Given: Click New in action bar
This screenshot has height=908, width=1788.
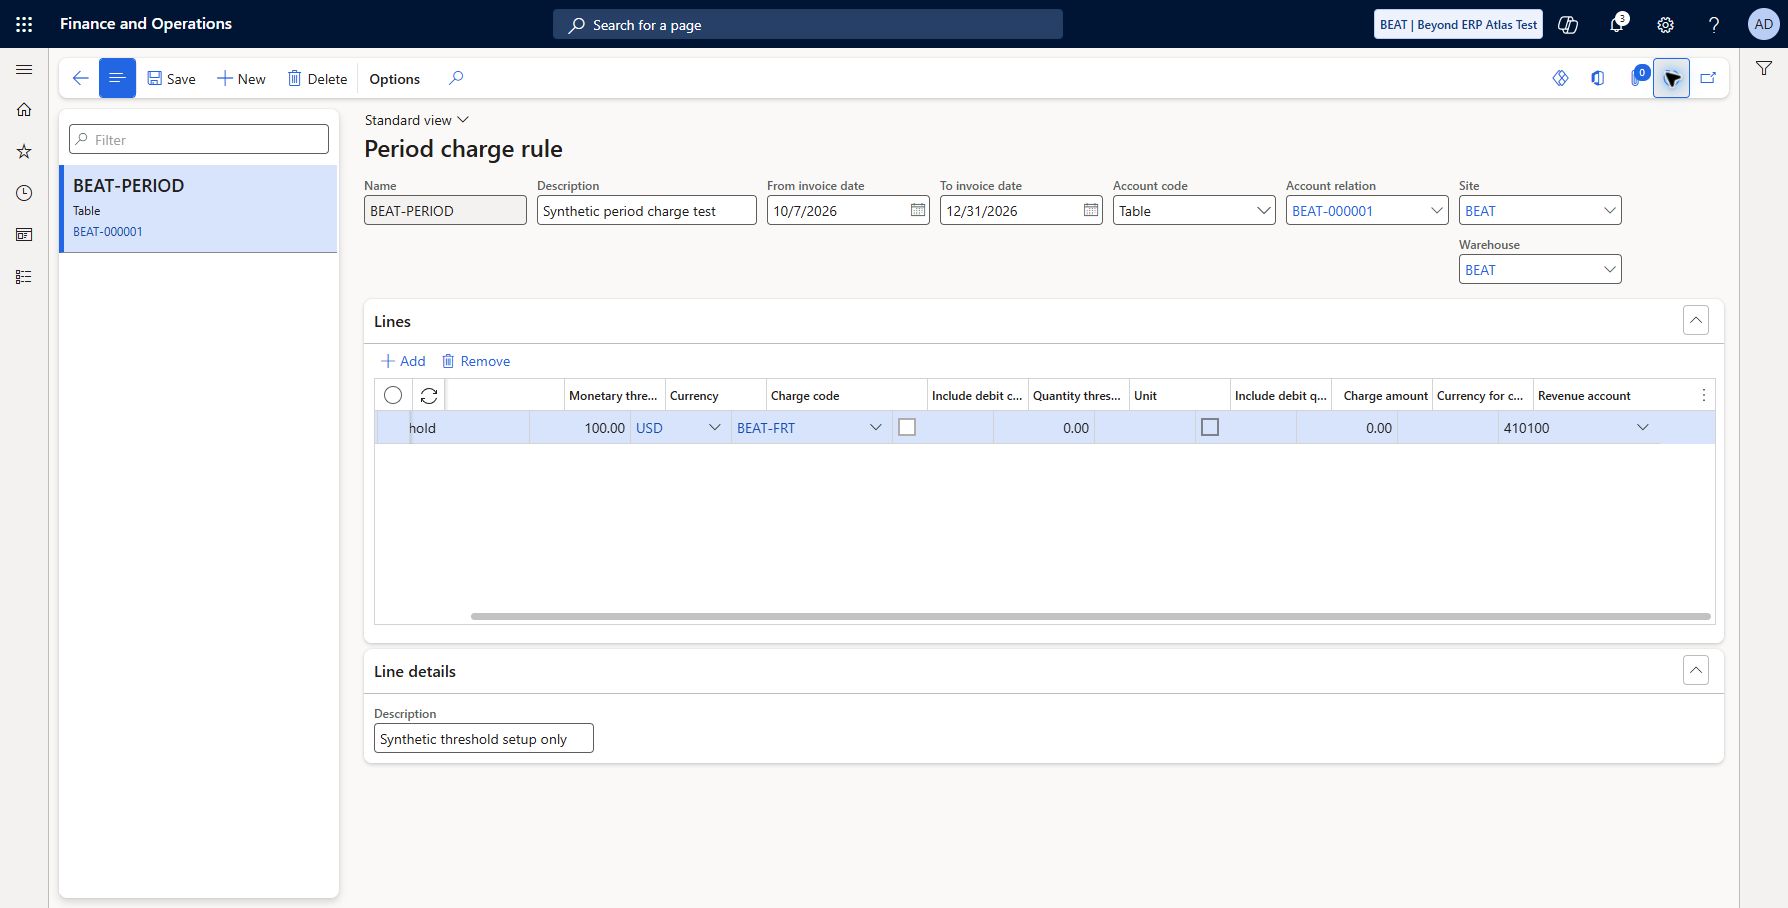Looking at the screenshot, I should pos(241,78).
